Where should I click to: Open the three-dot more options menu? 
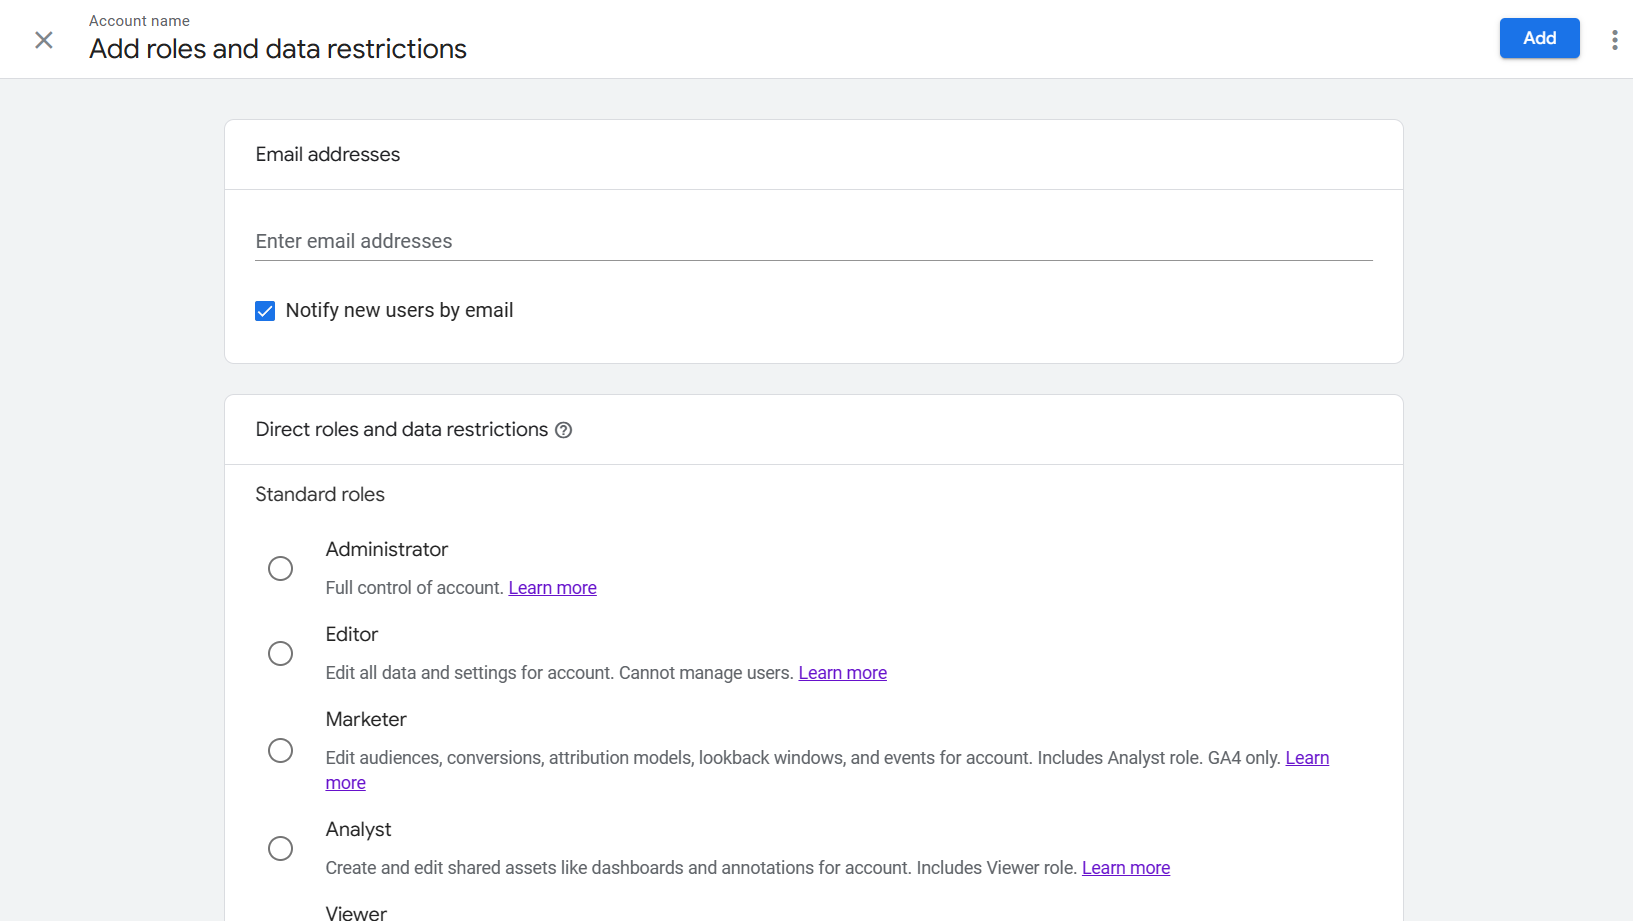click(x=1614, y=40)
